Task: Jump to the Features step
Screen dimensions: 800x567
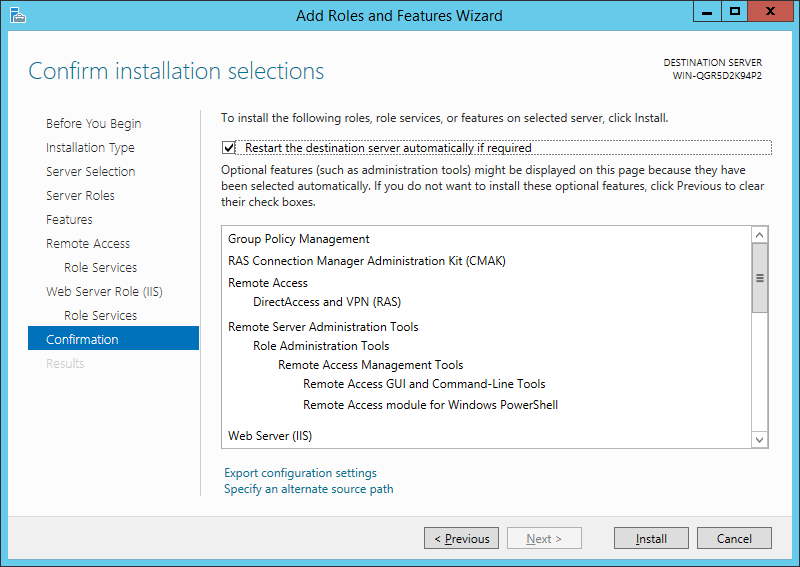Action: click(x=69, y=219)
